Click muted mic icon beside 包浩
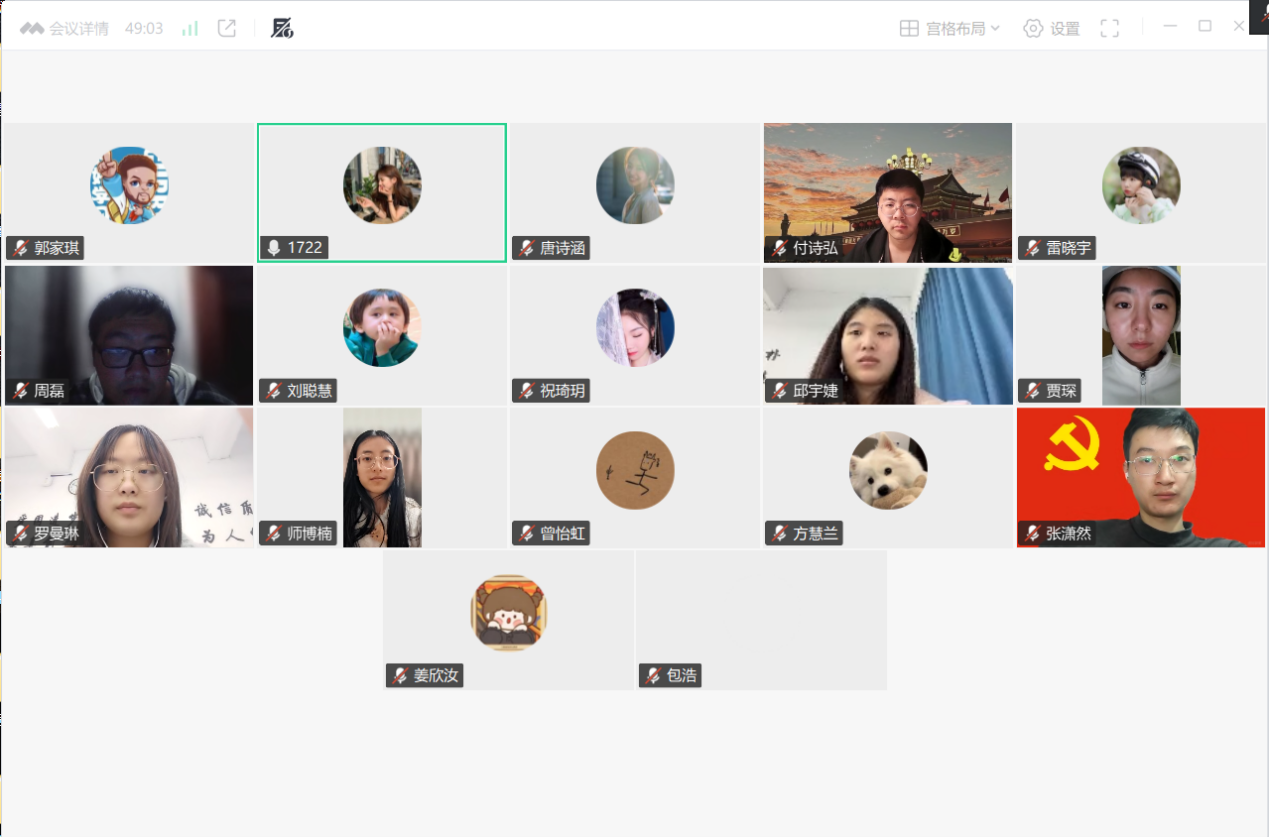The image size is (1269, 837). pyautogui.click(x=653, y=676)
